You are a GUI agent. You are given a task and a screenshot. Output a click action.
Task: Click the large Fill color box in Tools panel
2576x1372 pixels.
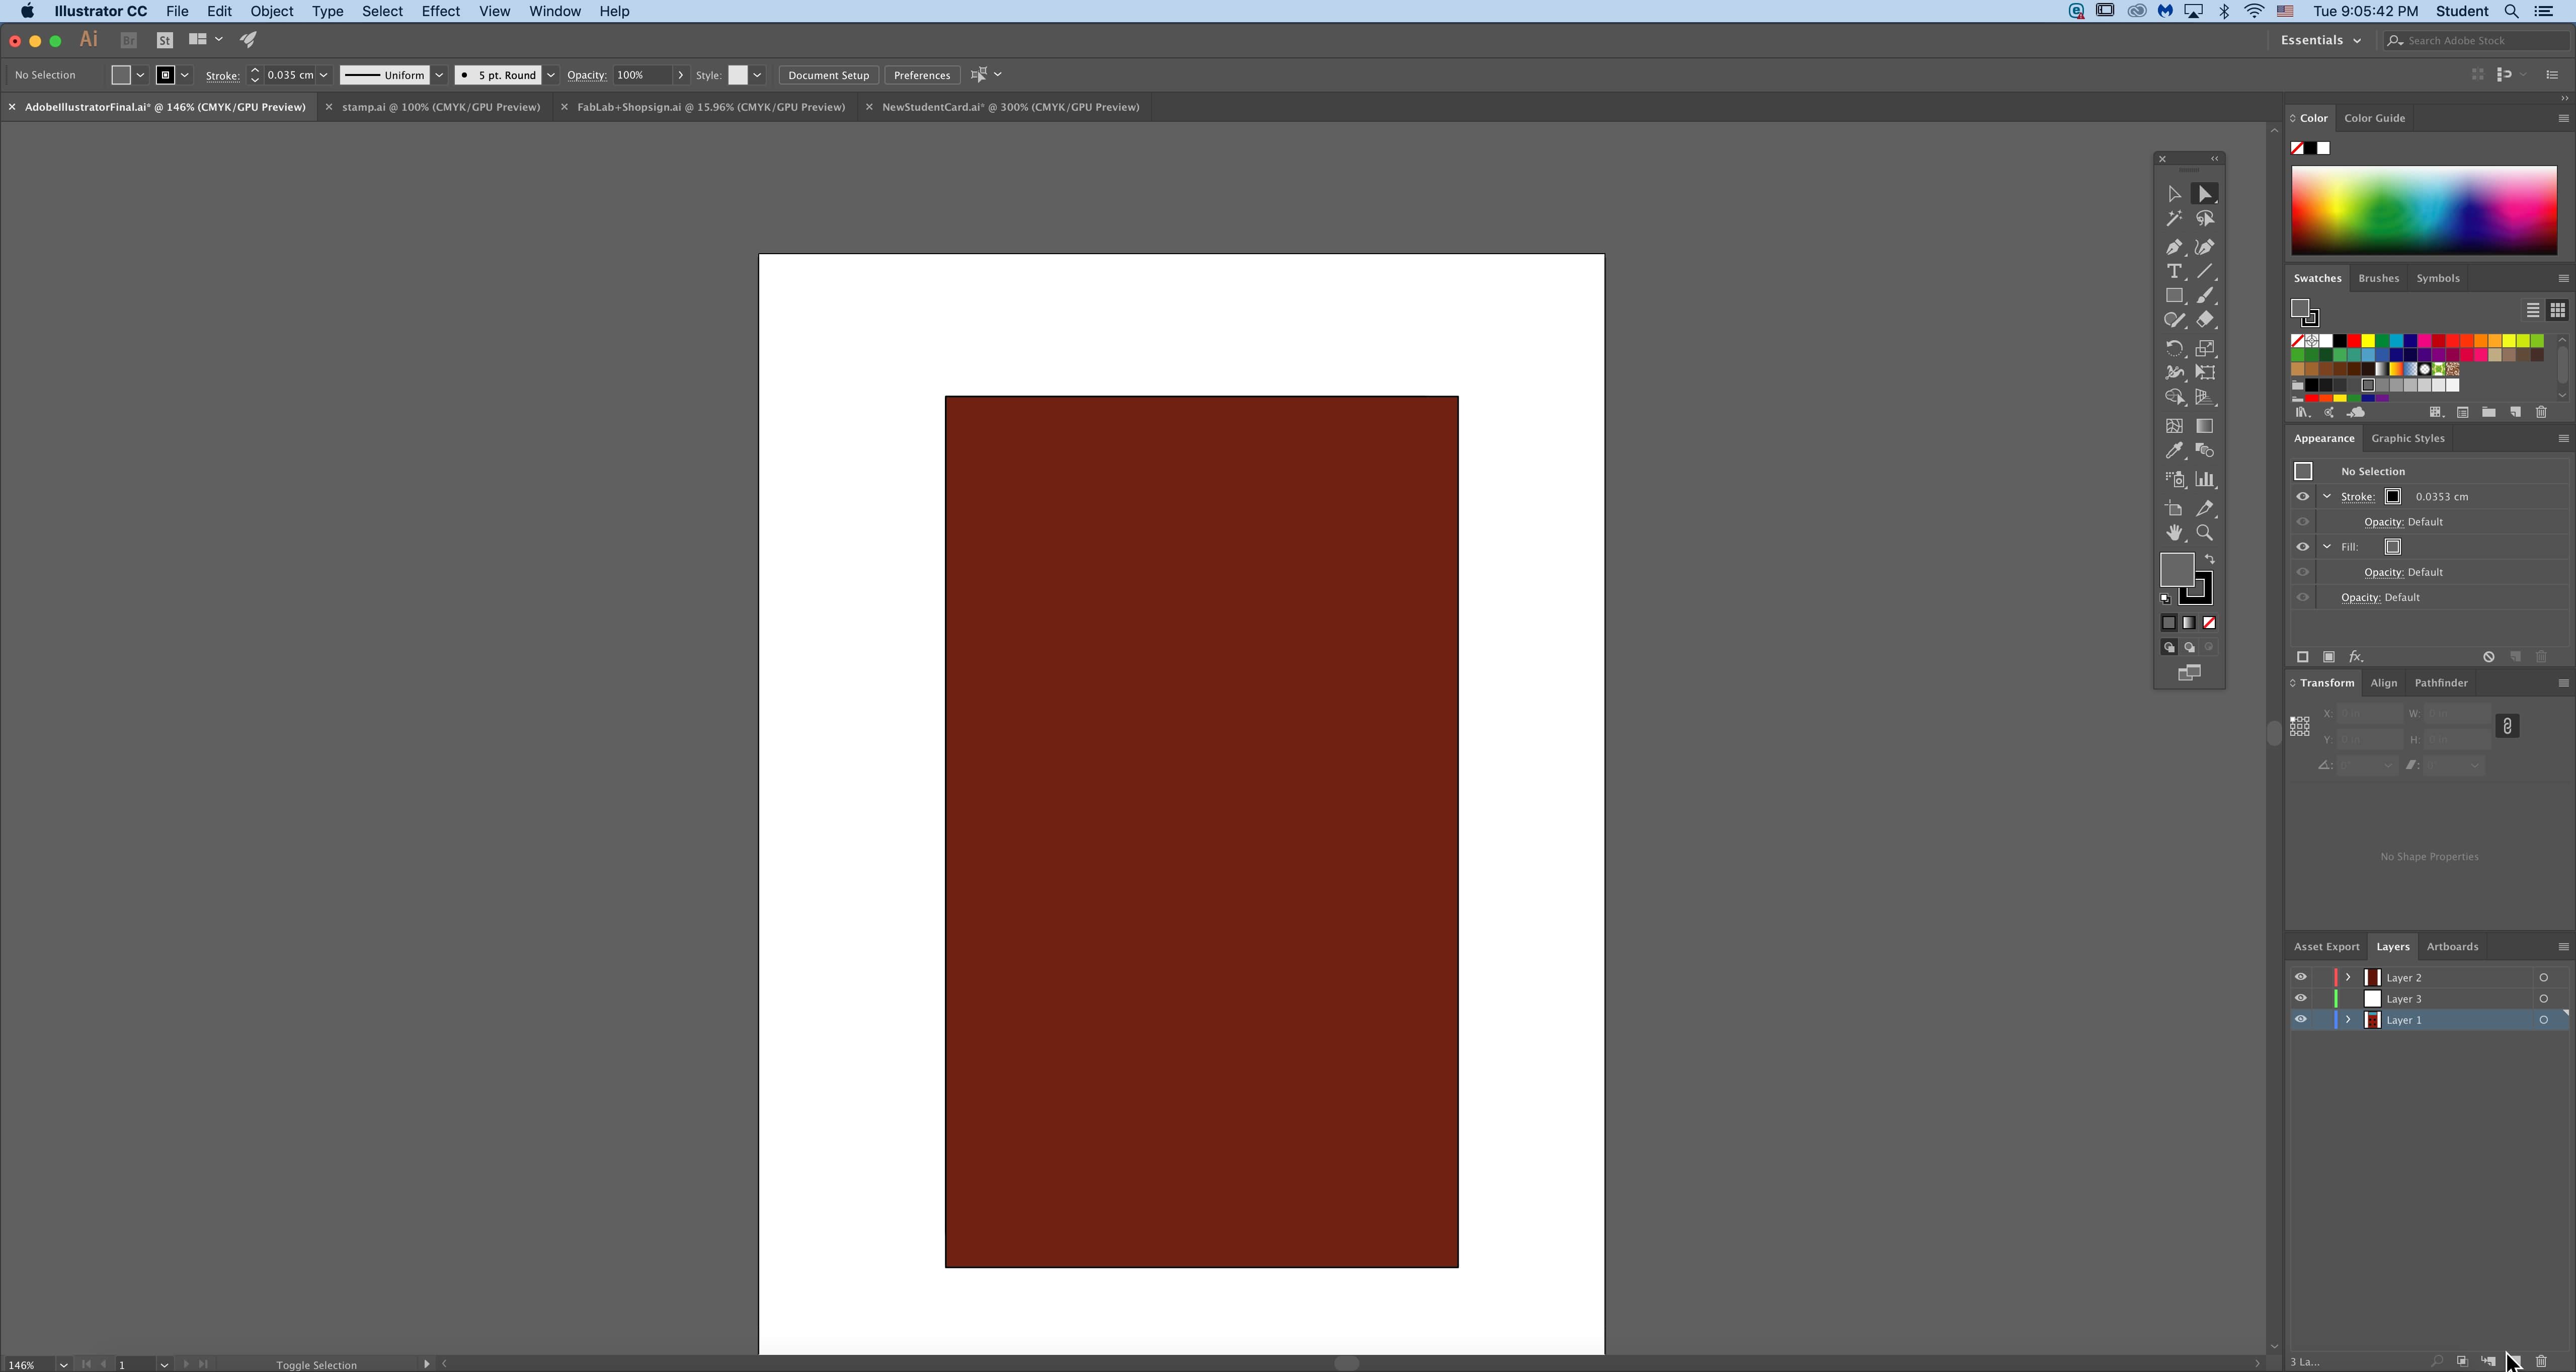[x=2177, y=570]
